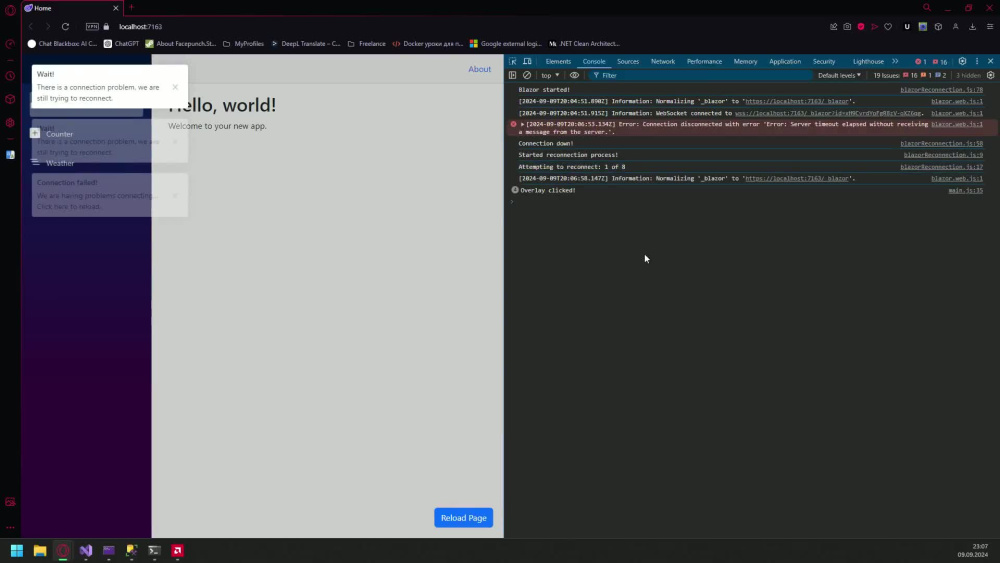Open the 19 Issues summary
The width and height of the screenshot is (1000, 563).
[908, 75]
